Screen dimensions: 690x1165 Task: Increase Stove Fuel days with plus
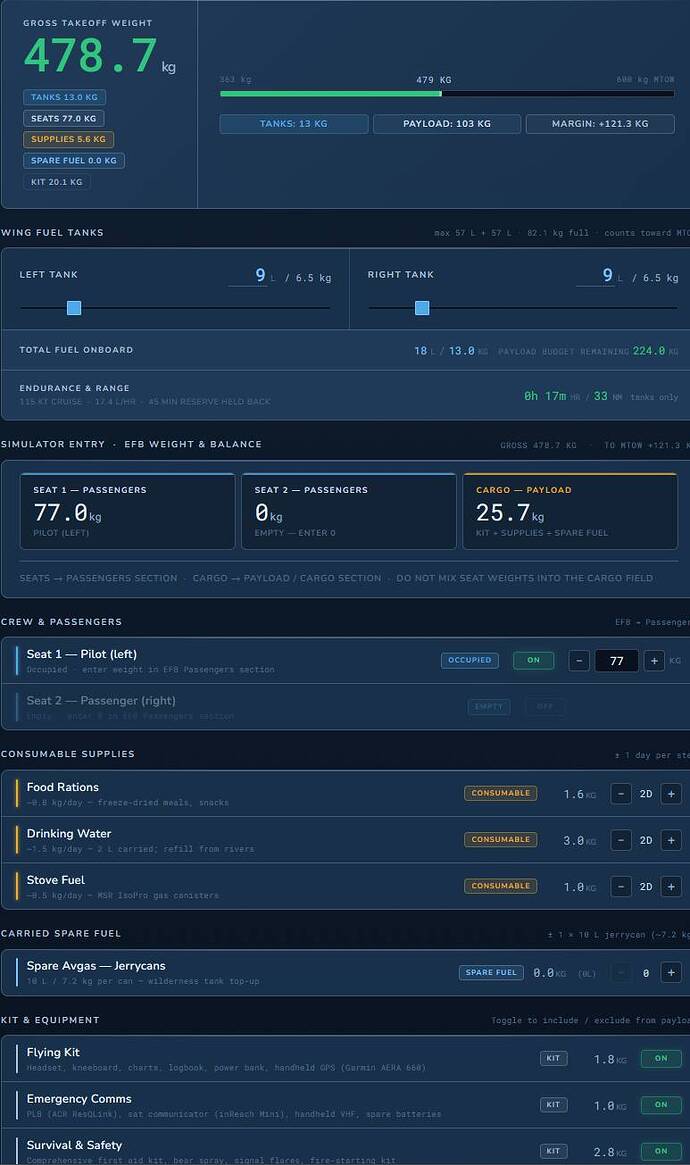671,886
